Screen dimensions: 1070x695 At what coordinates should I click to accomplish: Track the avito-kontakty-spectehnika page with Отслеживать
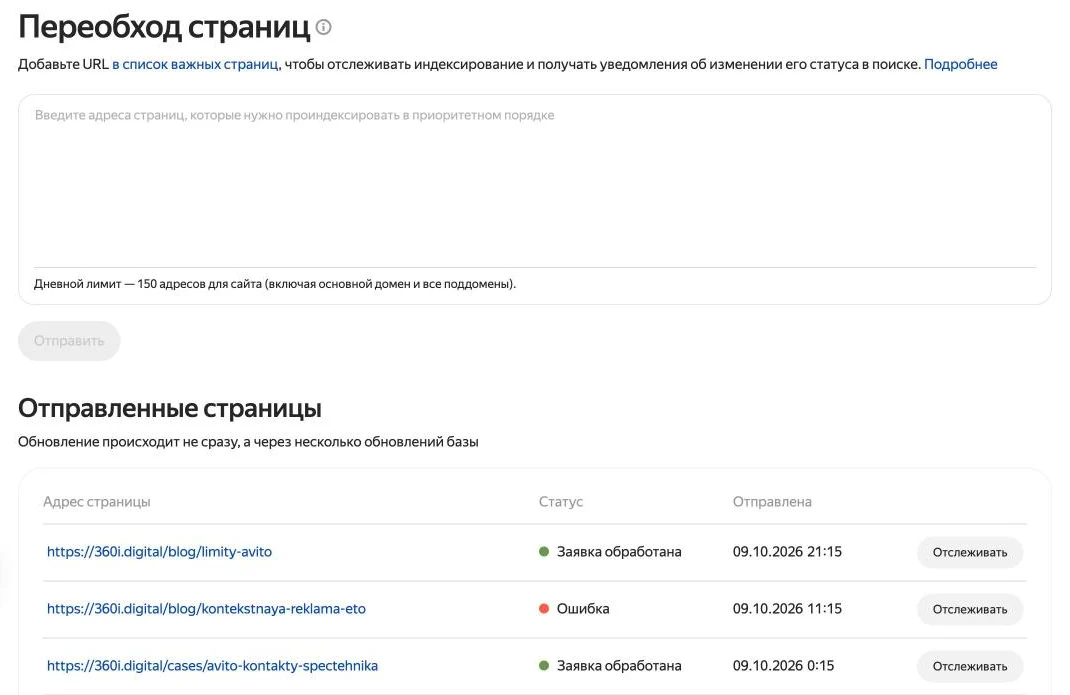click(x=970, y=666)
